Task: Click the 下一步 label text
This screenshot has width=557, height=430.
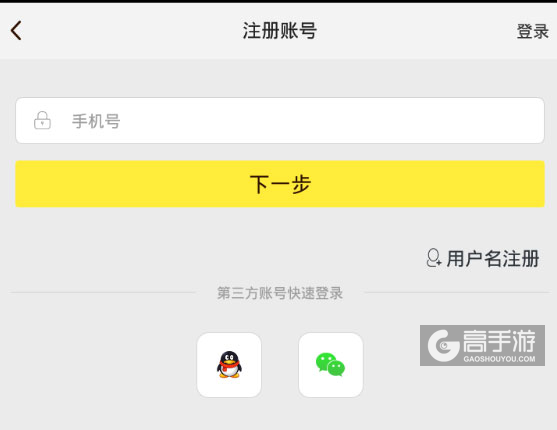Action: pyautogui.click(x=280, y=184)
